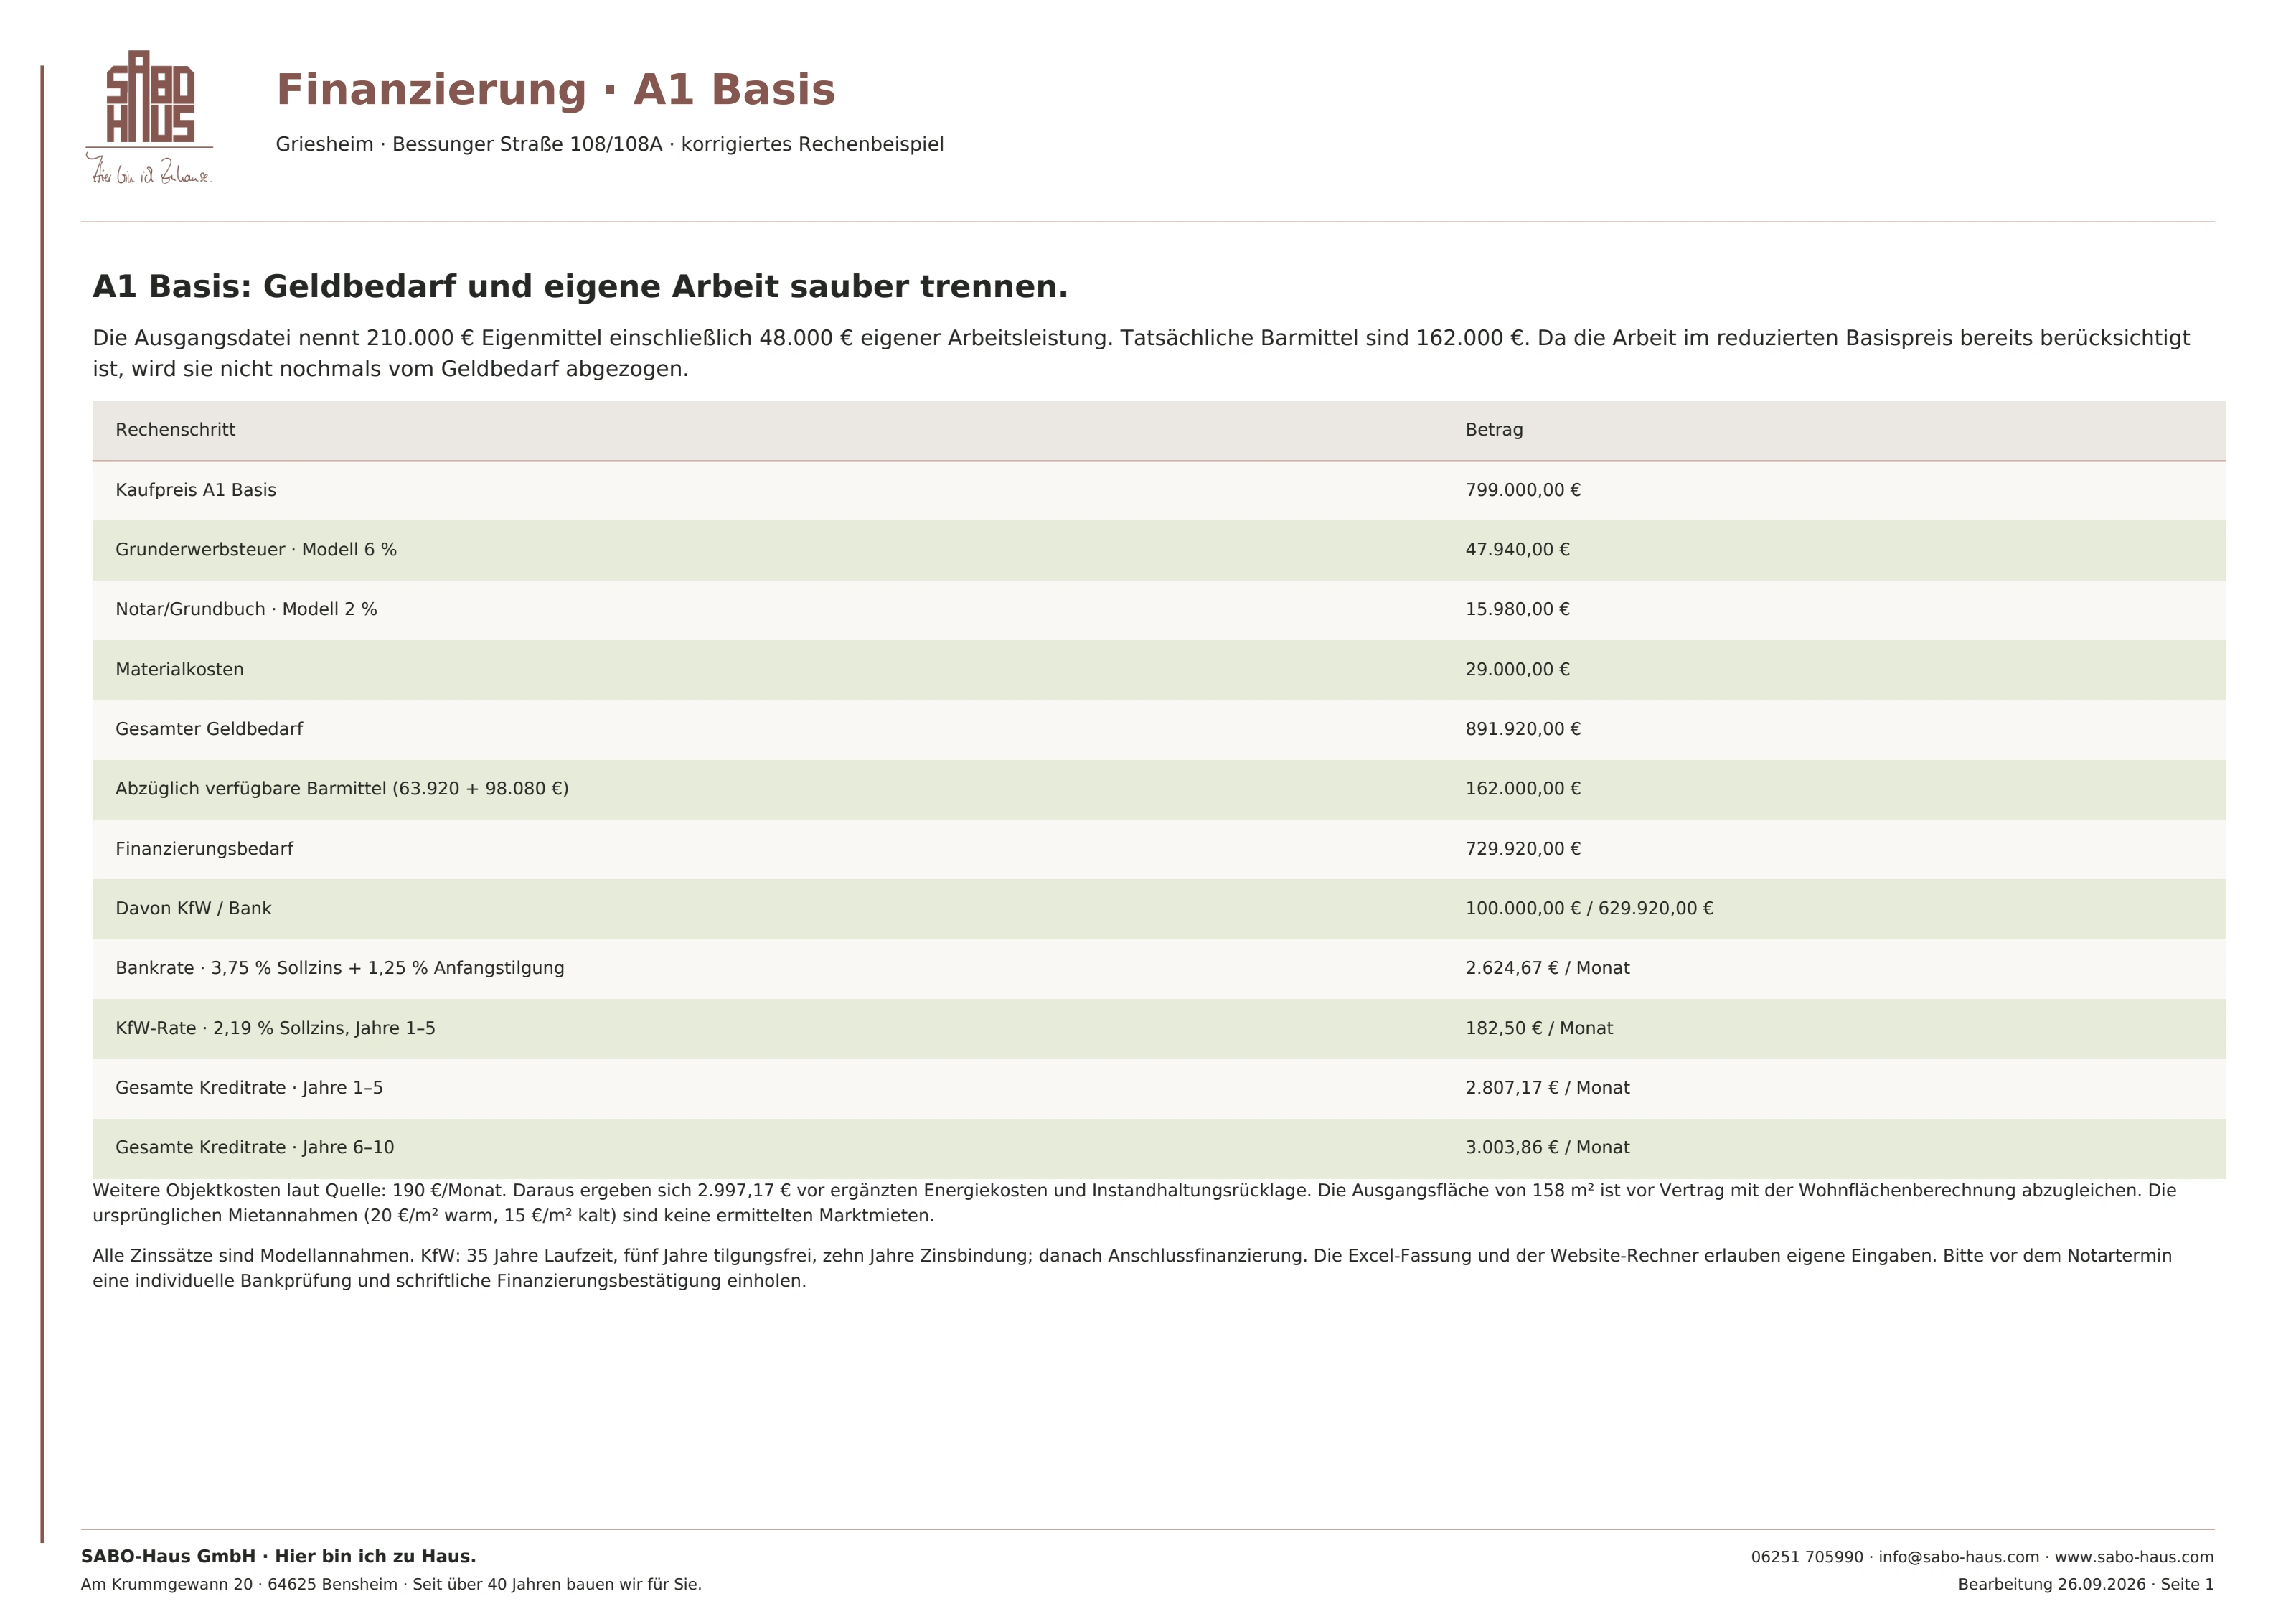Image resolution: width=2296 pixels, height=1624 pixels.
Task: Click the SABO Haus logo
Action: pos(149,117)
